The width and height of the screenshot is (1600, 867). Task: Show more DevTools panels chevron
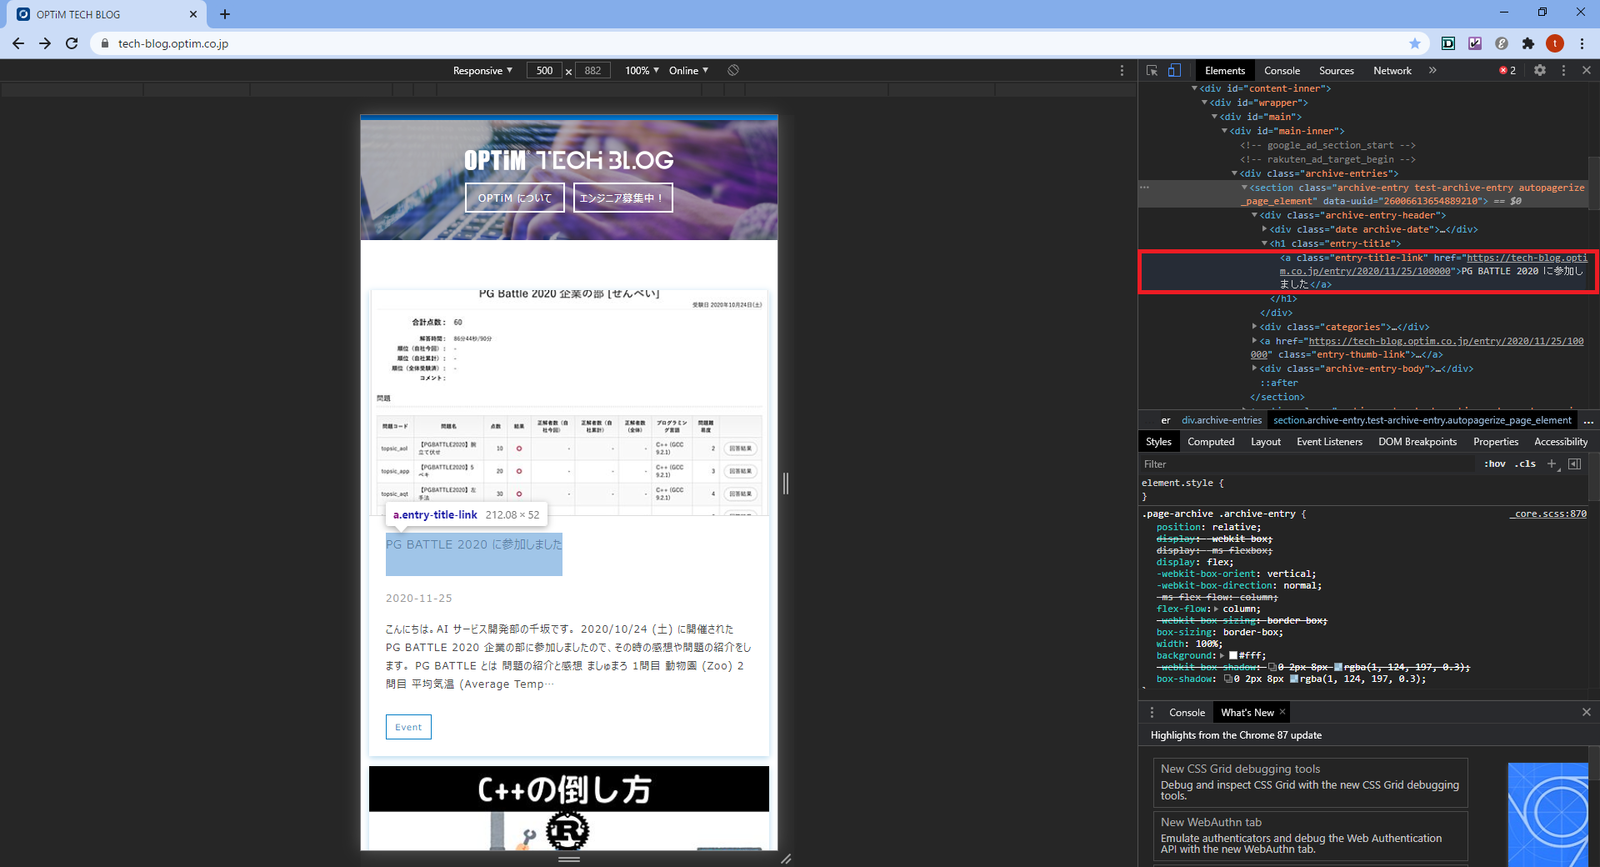[x=1432, y=70]
